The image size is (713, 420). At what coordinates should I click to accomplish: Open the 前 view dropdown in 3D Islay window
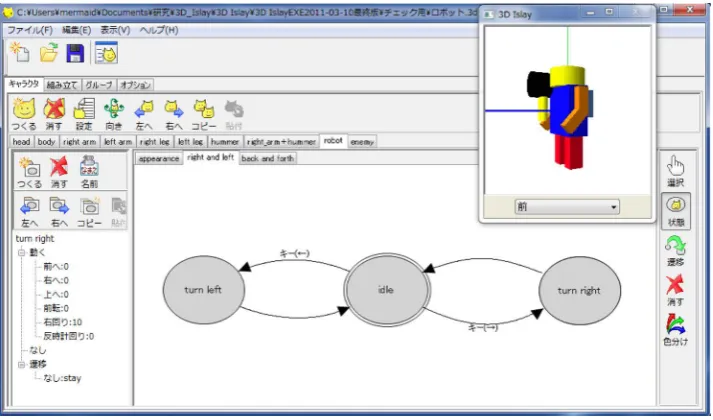click(x=567, y=207)
